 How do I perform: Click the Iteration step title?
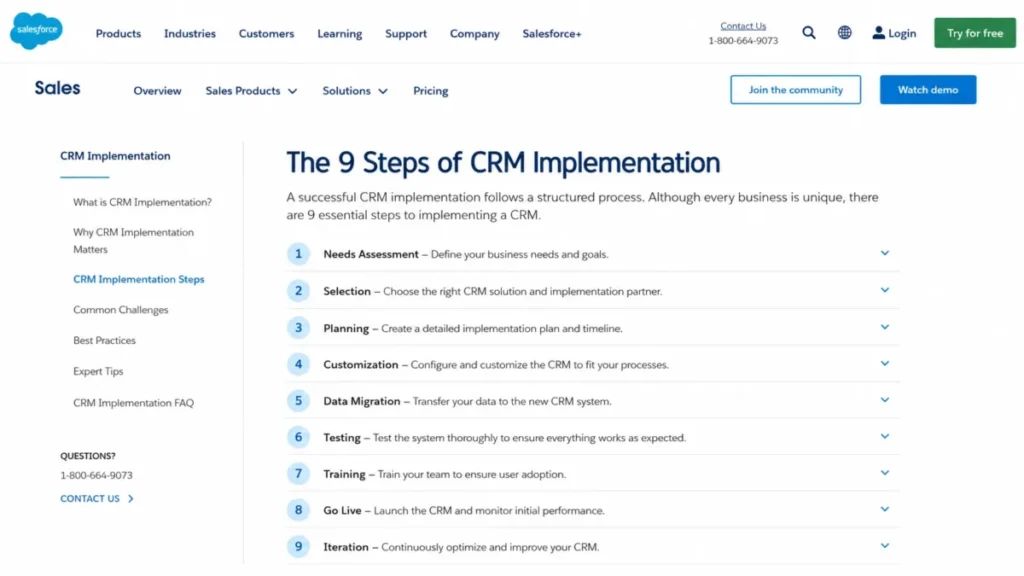(346, 547)
